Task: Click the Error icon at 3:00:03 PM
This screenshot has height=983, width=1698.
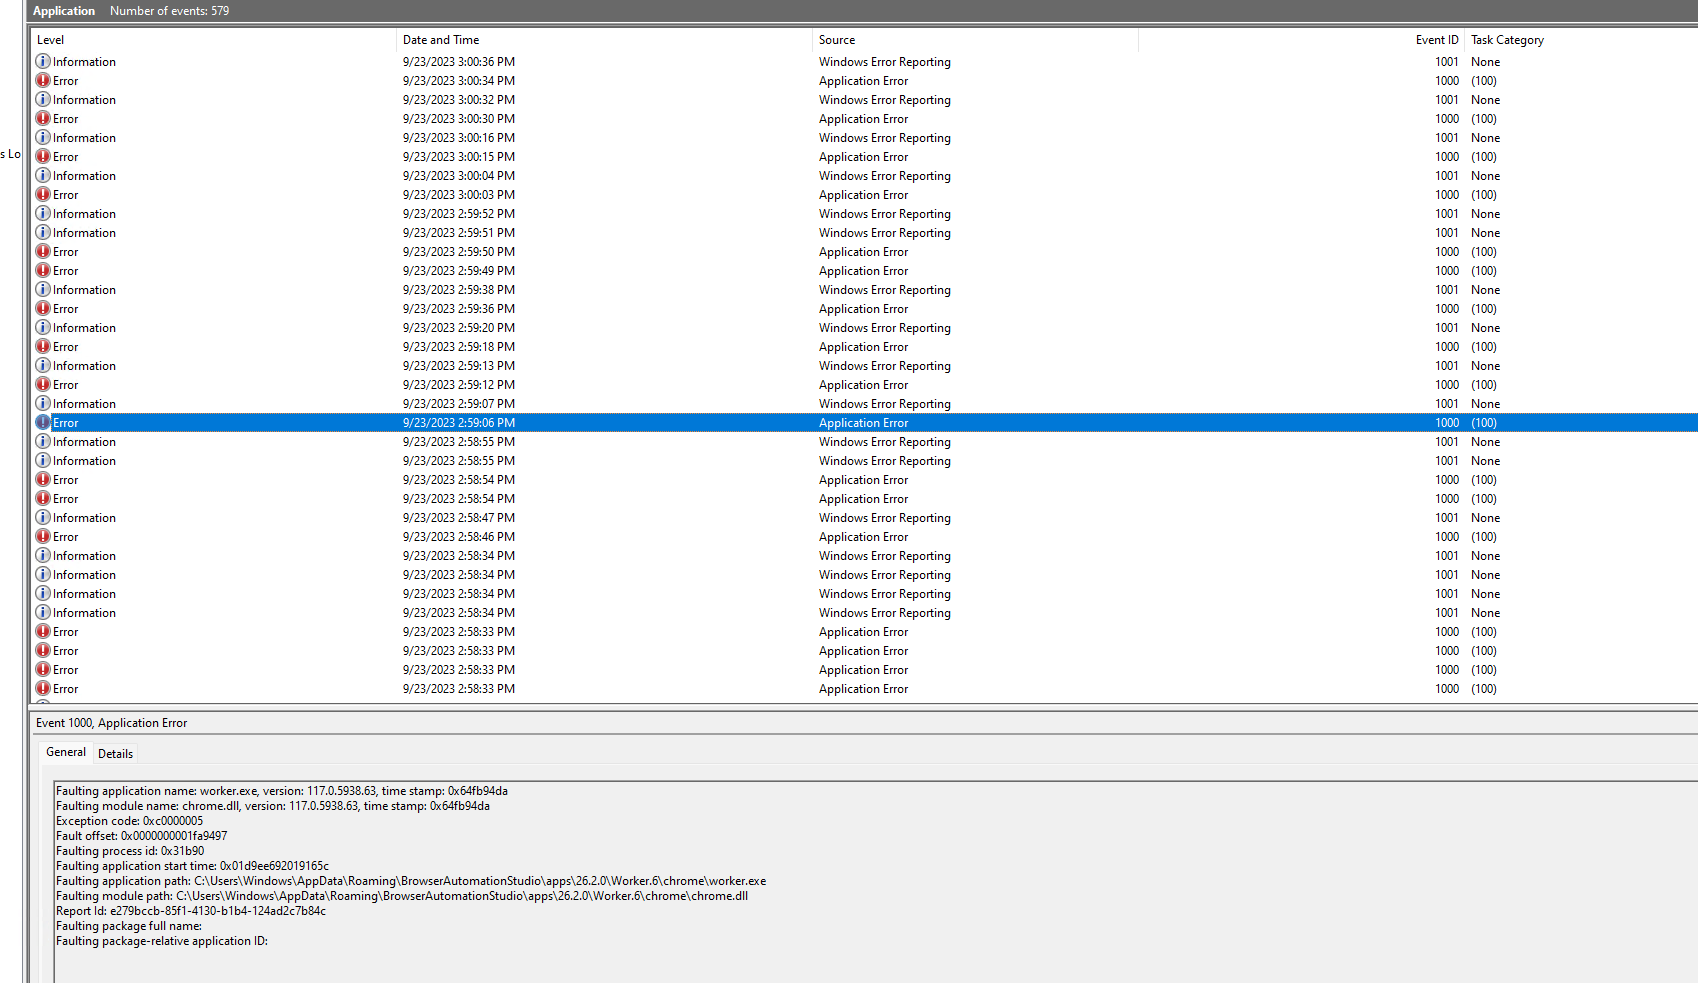Action: tap(43, 195)
